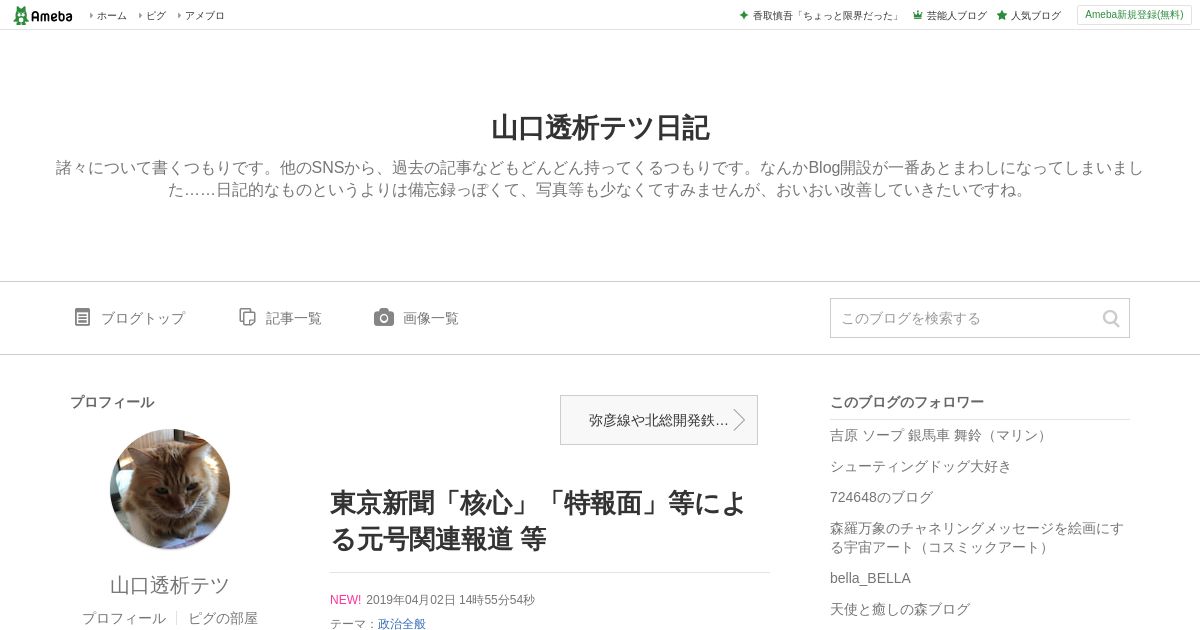Image resolution: width=1200 pixels, height=630 pixels.
Task: Click the search magnifier icon
Action: click(x=1111, y=318)
